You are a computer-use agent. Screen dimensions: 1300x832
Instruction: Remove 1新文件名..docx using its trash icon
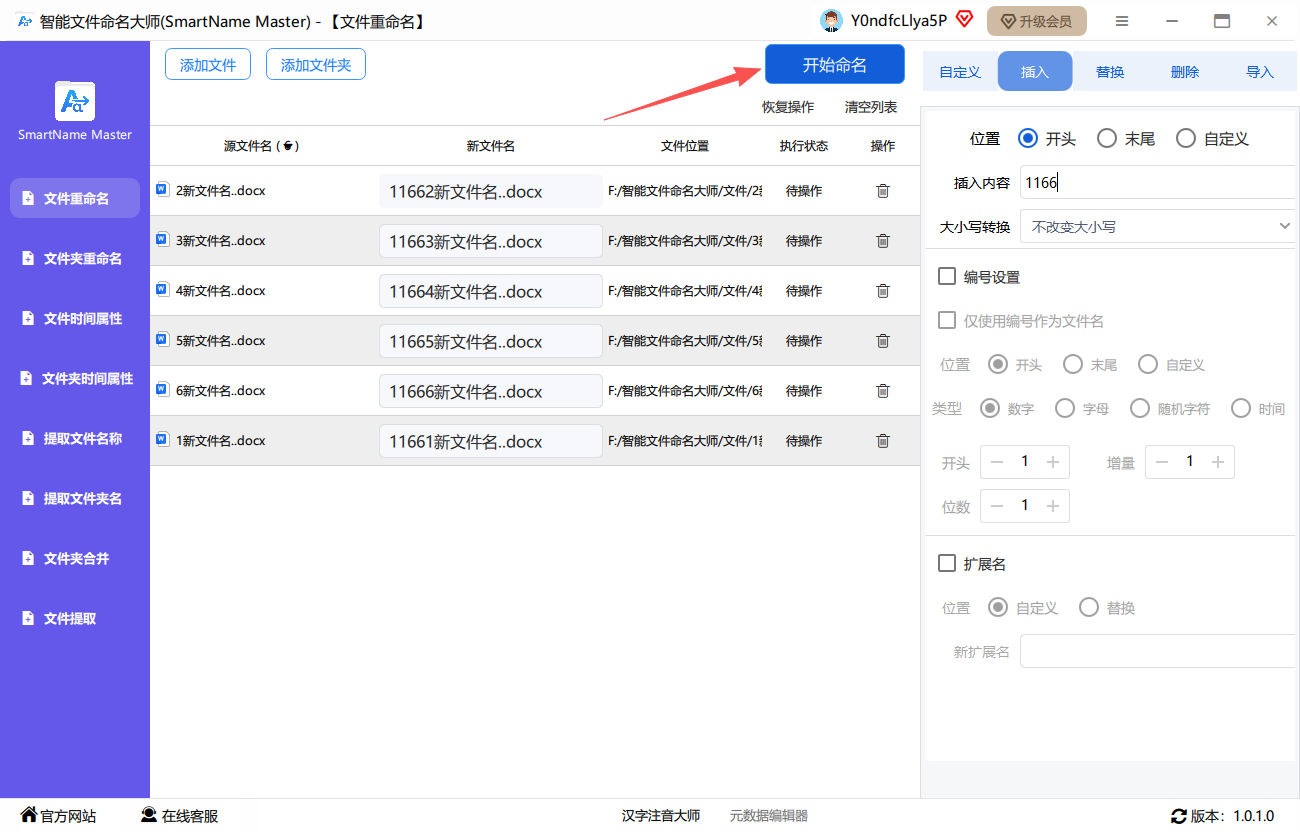(x=882, y=441)
